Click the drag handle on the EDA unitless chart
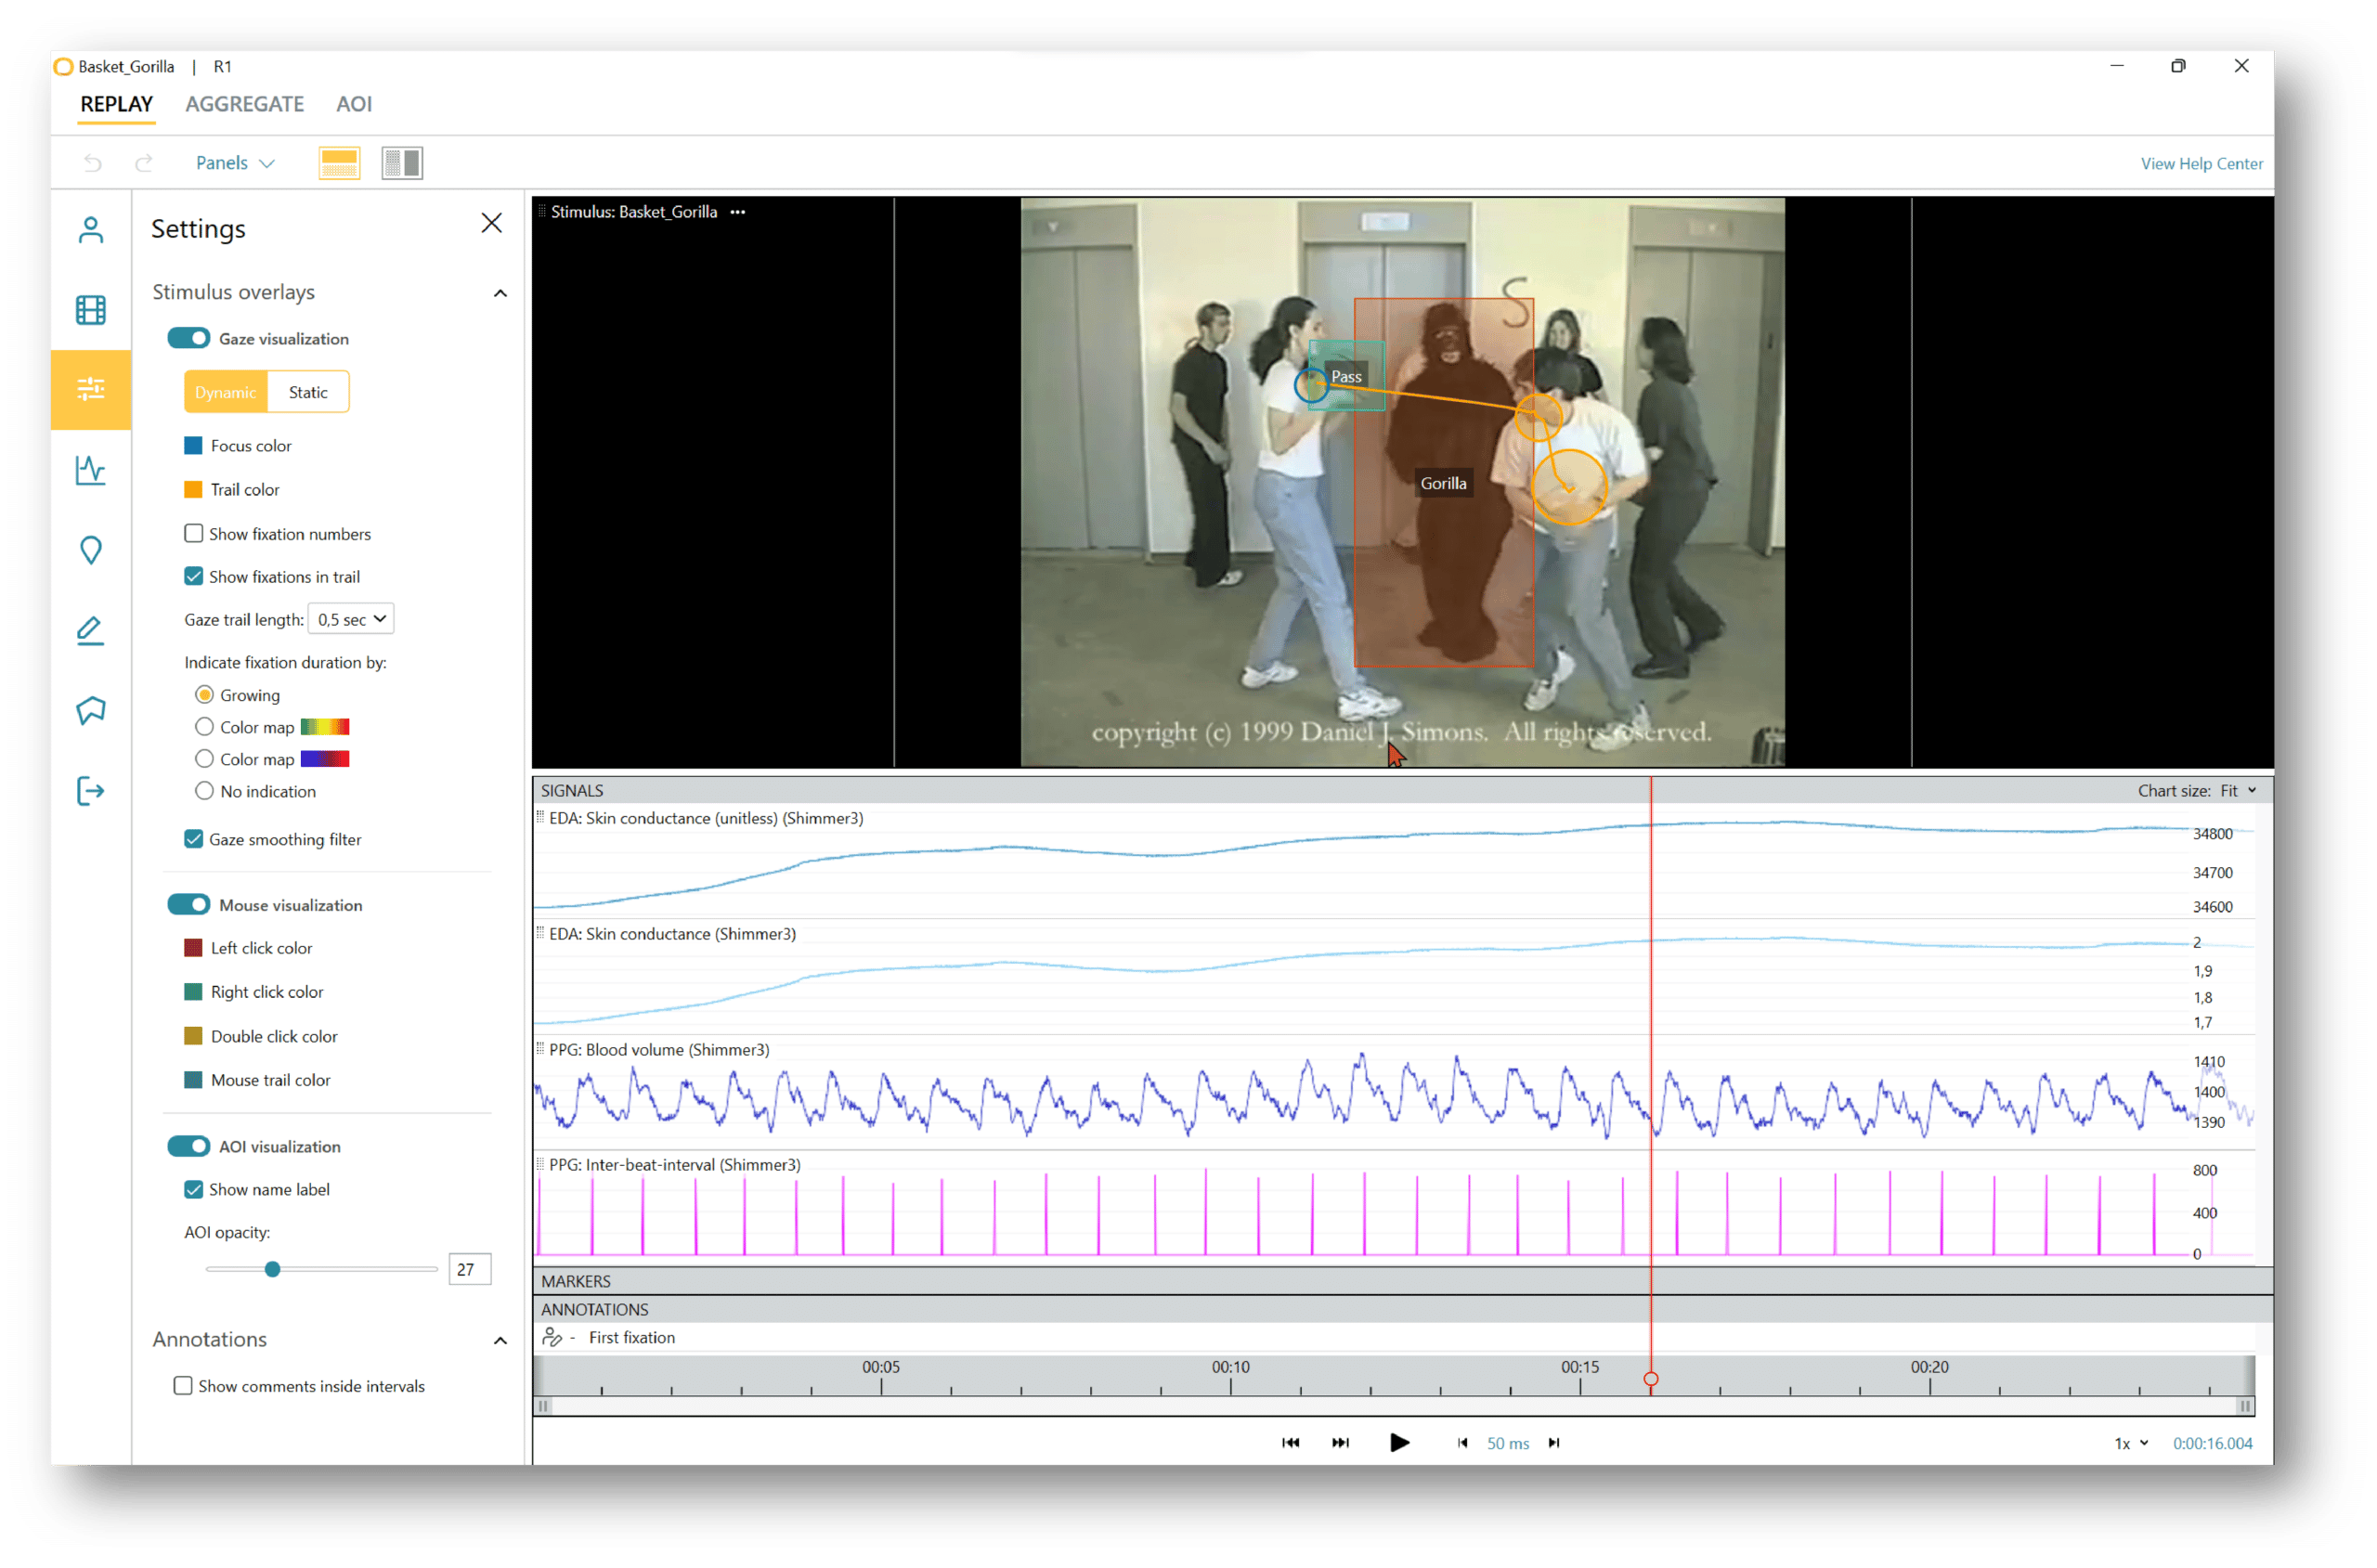This screenshot has width=2377, height=1568. (541, 818)
